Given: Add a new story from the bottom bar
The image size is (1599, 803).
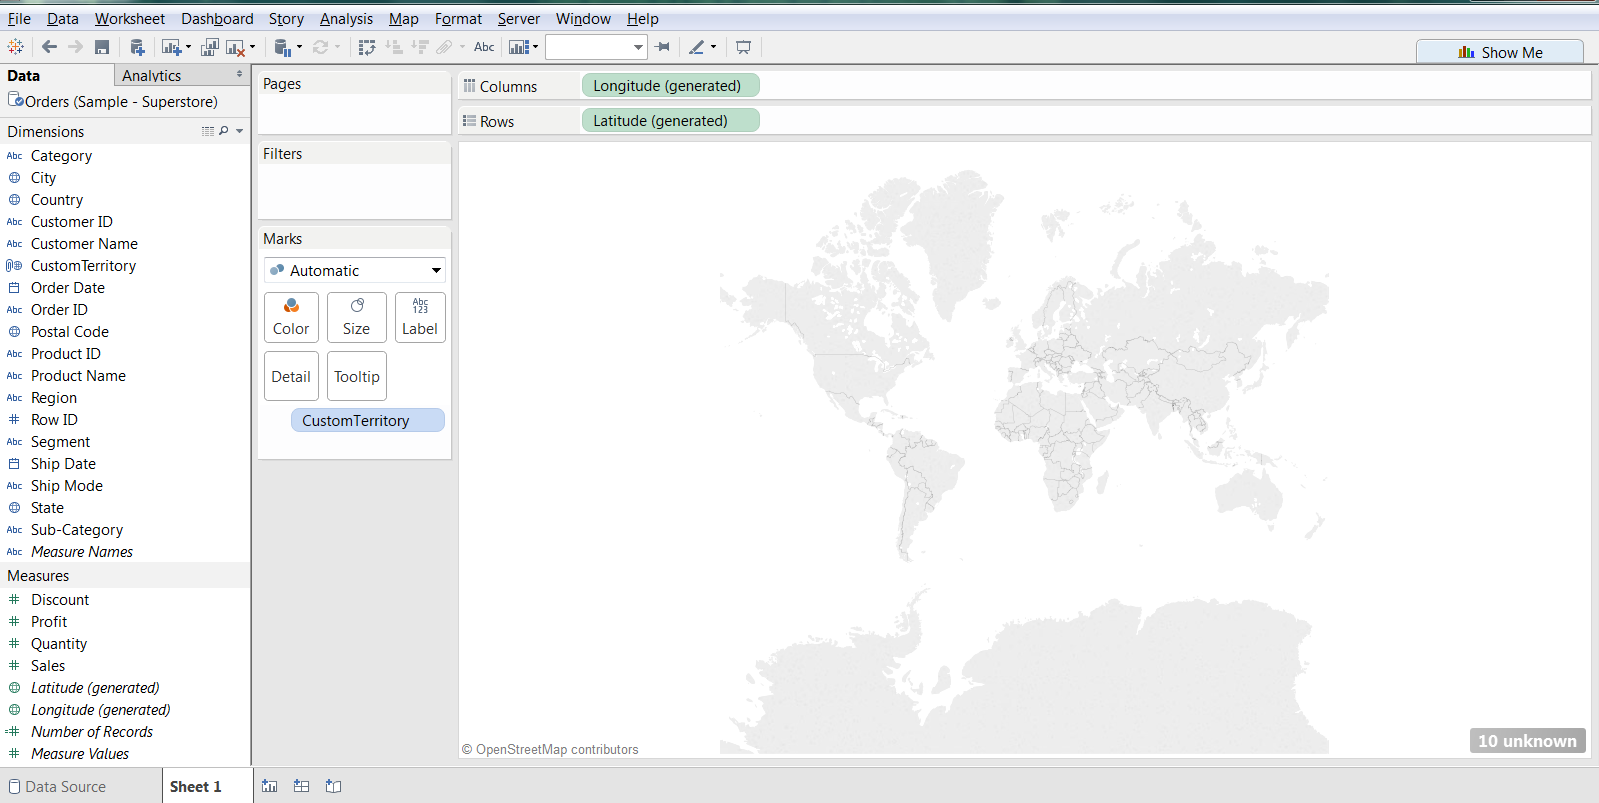Looking at the screenshot, I should coord(334,786).
